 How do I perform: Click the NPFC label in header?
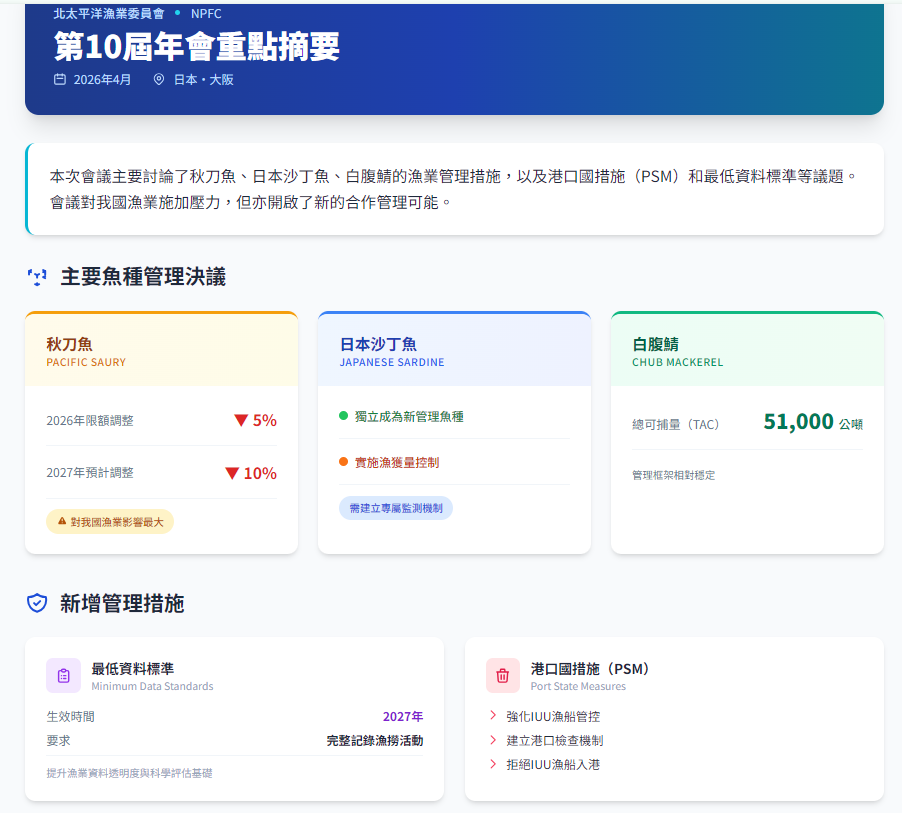(206, 13)
